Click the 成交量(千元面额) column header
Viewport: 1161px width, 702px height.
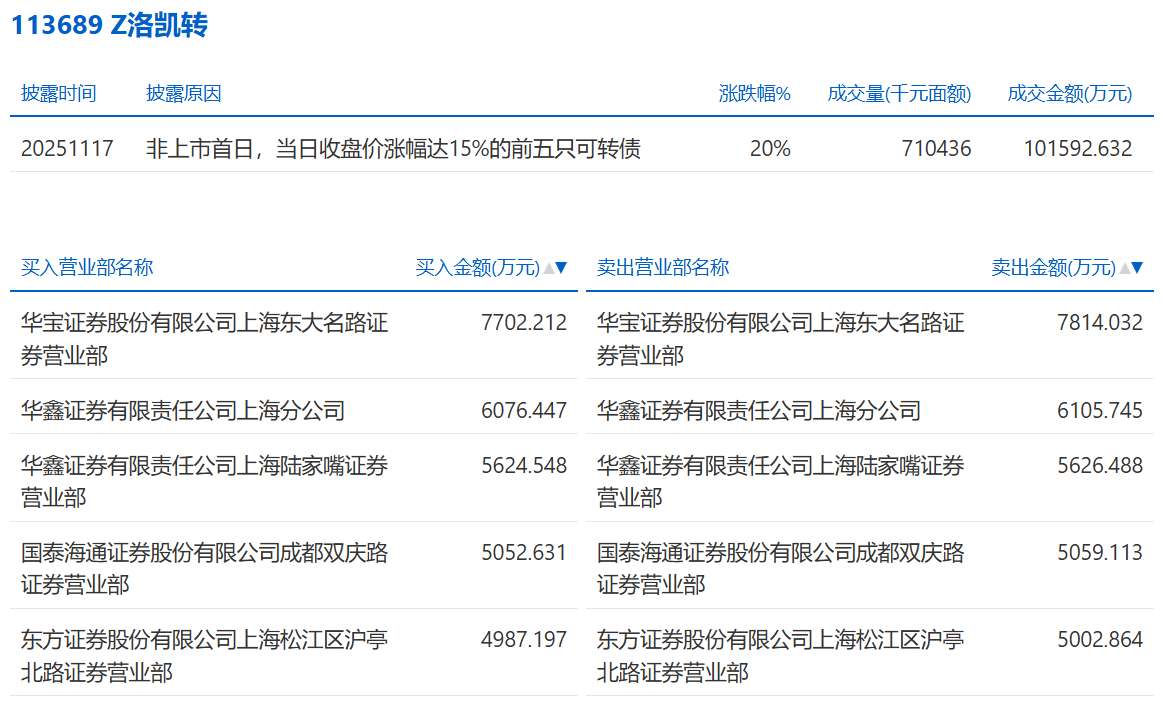tap(899, 94)
